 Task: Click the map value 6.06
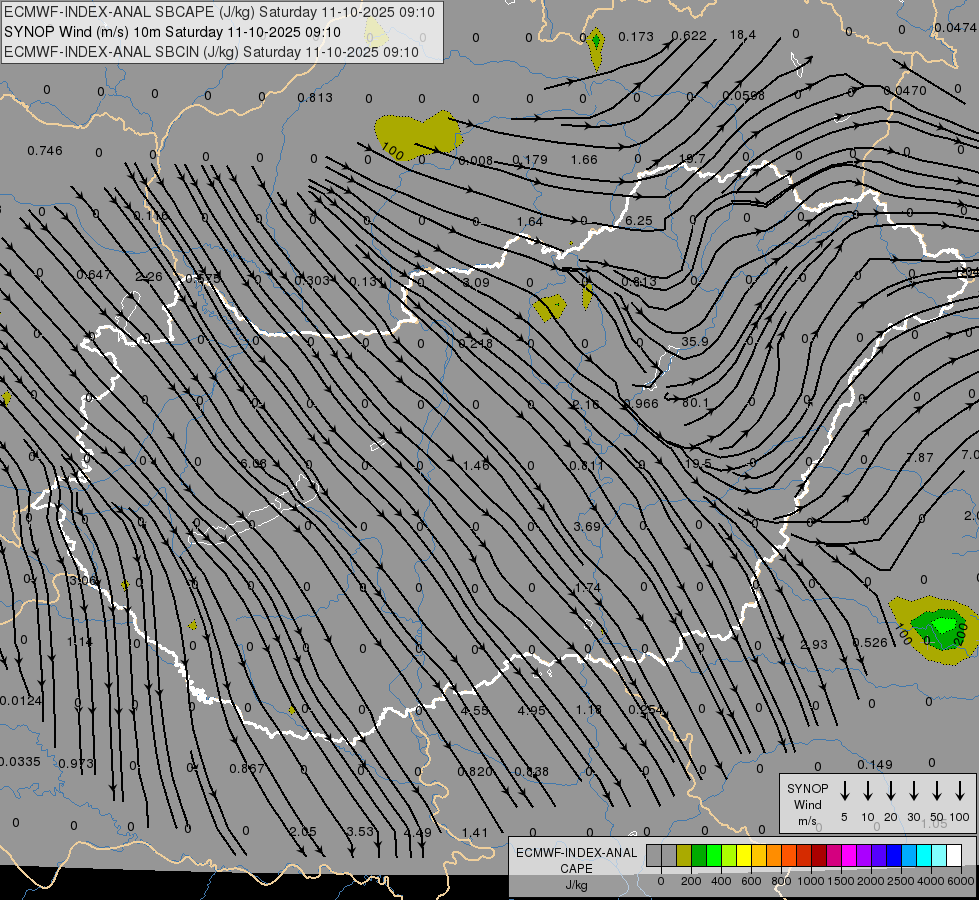click(253, 463)
